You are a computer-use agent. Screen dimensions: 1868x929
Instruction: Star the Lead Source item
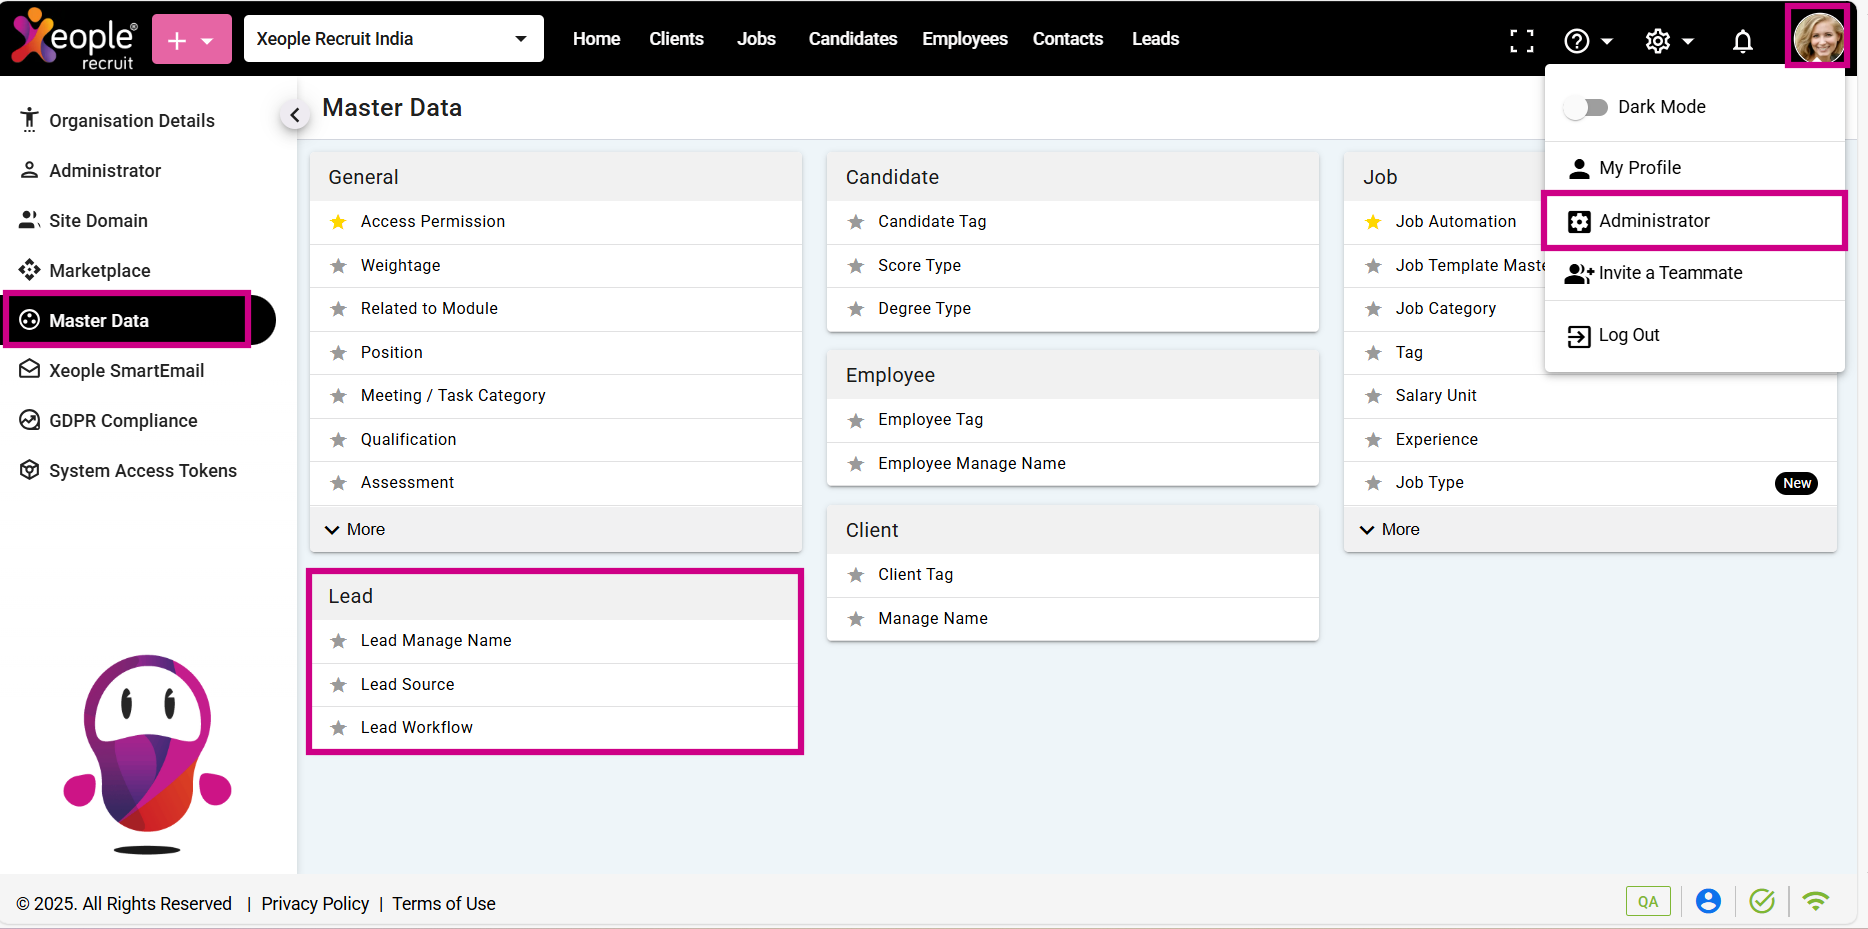tap(339, 685)
